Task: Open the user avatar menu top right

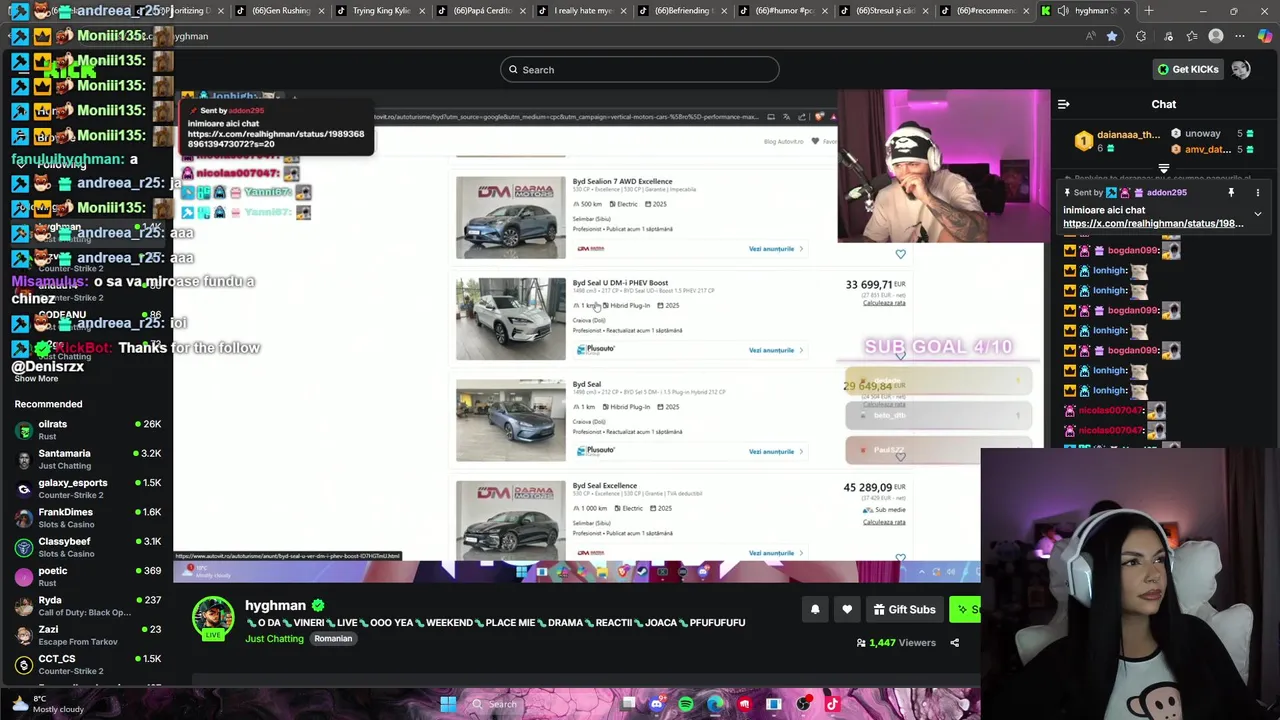Action: (1241, 69)
